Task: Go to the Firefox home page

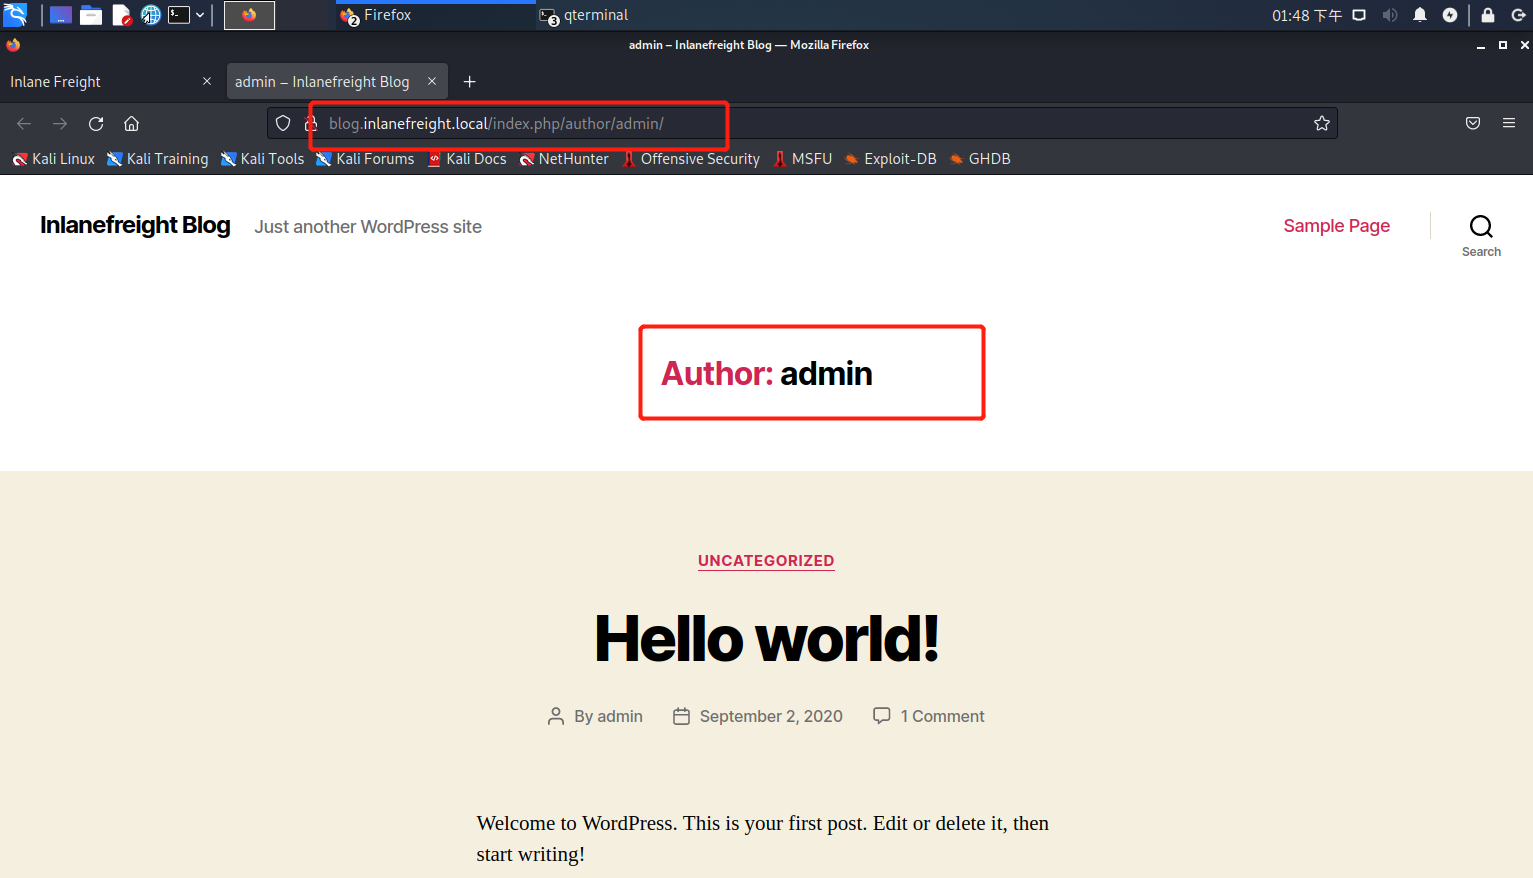Action: click(x=131, y=123)
